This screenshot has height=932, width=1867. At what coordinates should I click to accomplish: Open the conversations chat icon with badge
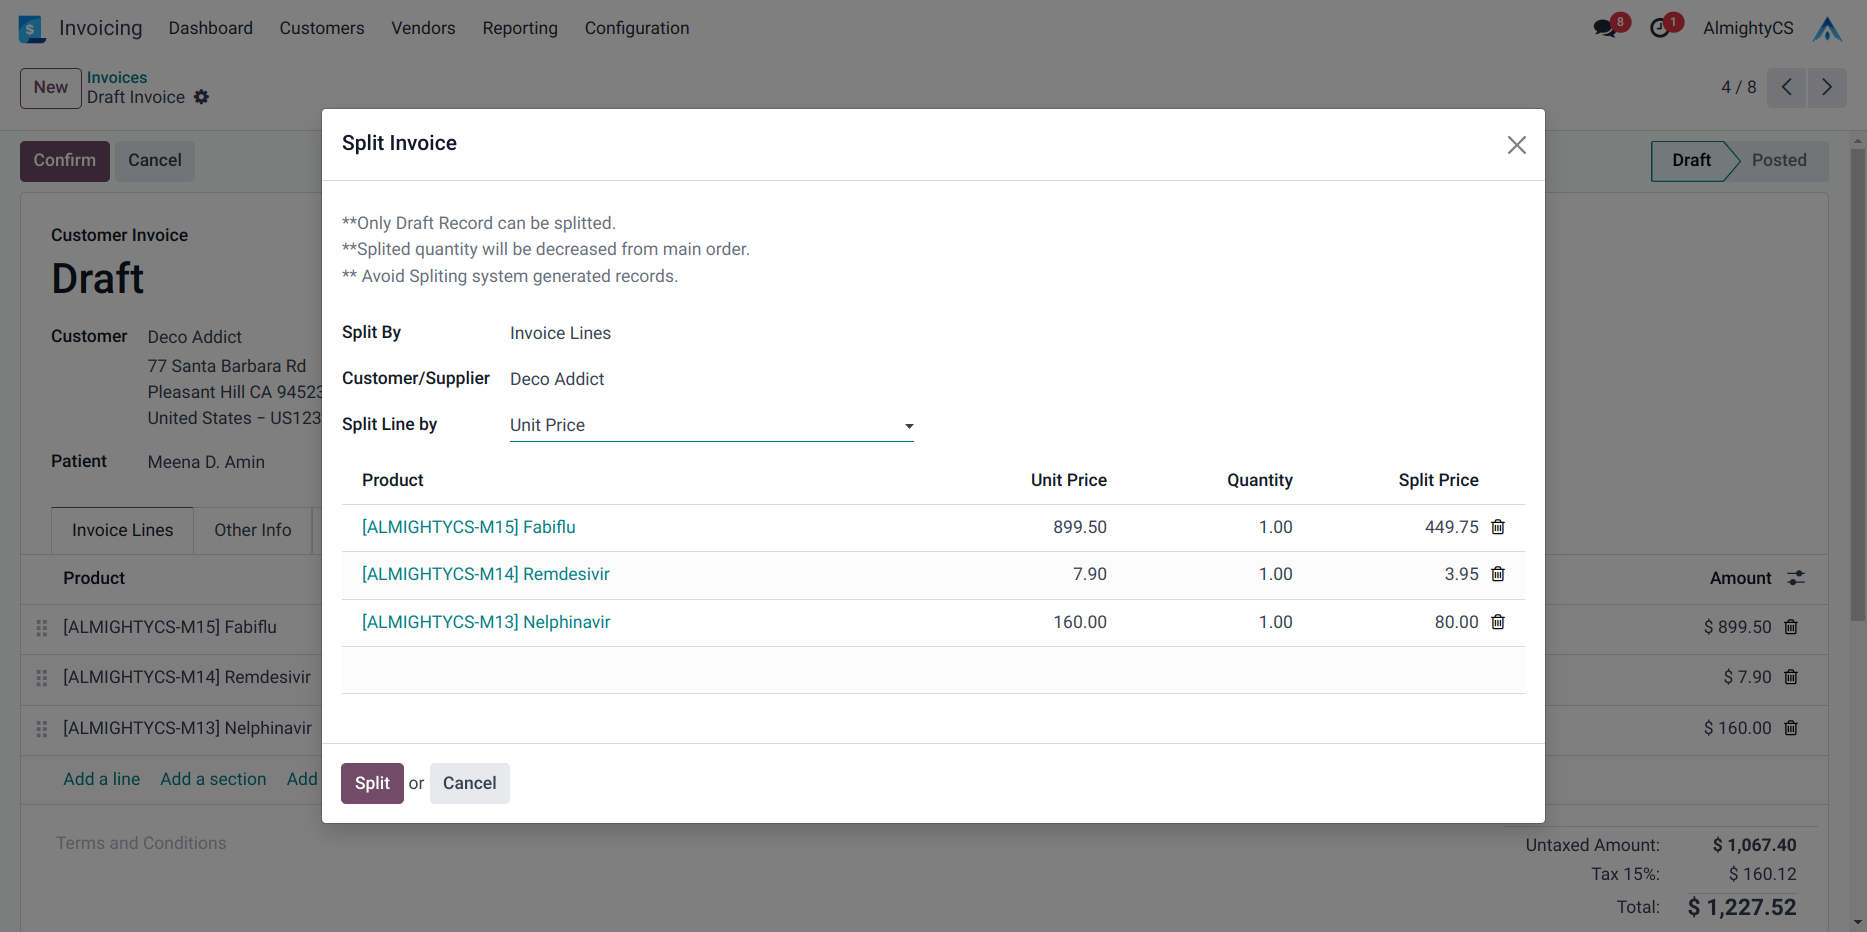(x=1605, y=28)
